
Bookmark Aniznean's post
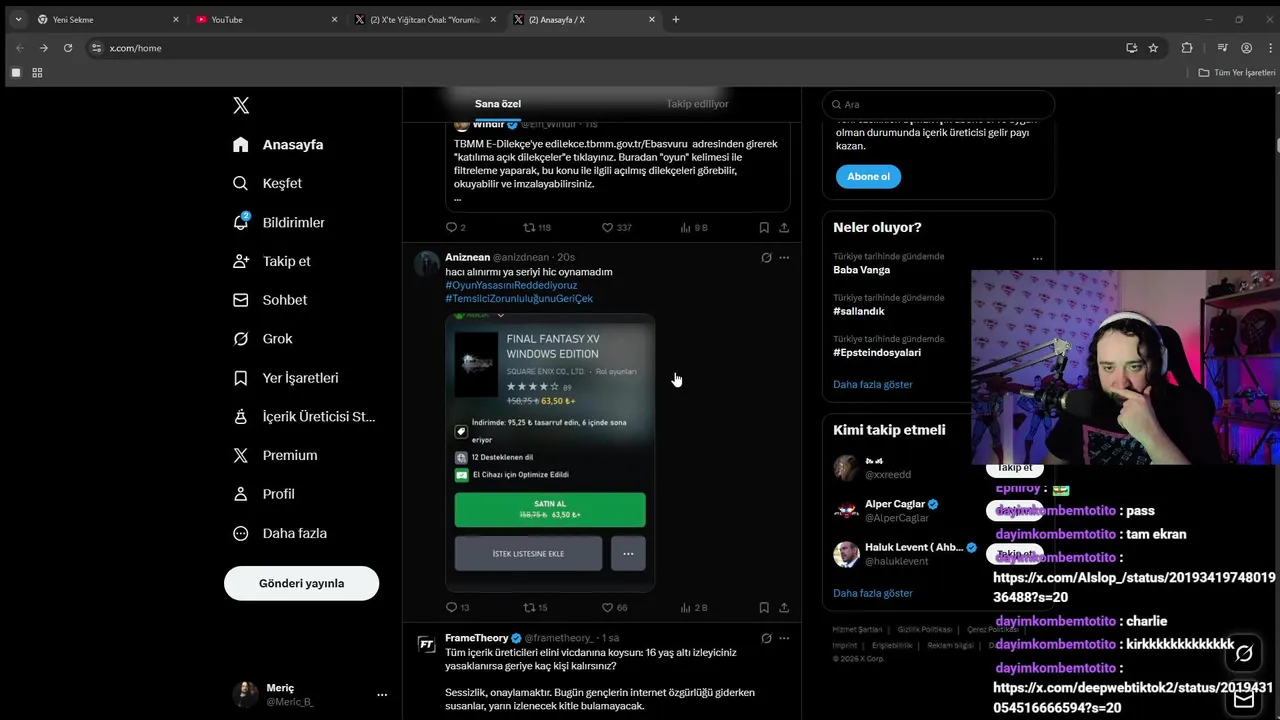pos(764,607)
